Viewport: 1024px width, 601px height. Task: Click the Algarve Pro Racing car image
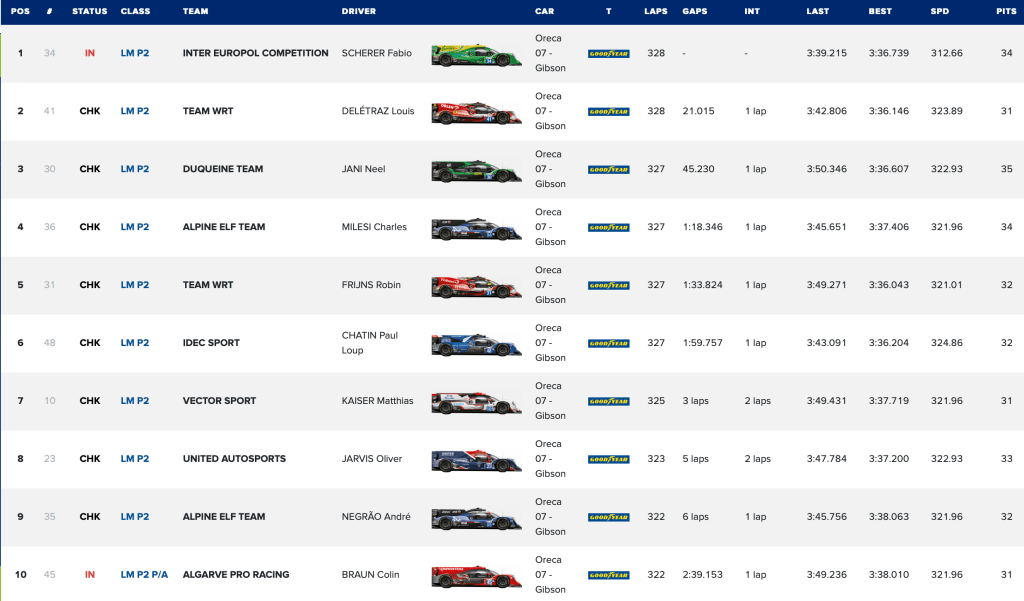(x=477, y=577)
